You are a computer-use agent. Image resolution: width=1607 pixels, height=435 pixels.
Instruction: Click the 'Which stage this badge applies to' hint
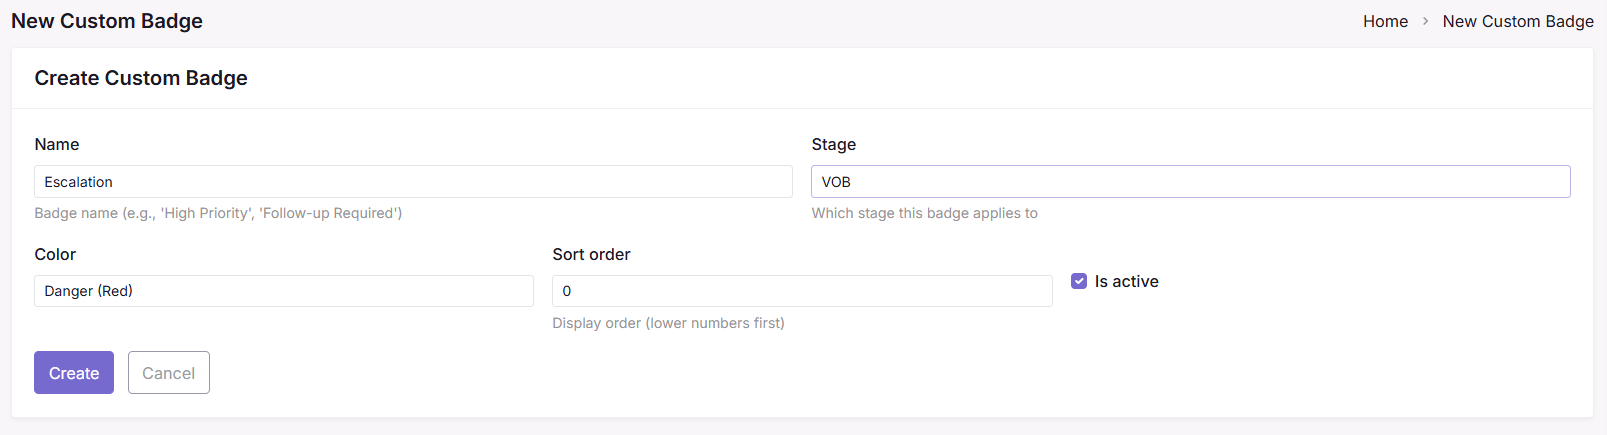click(924, 213)
